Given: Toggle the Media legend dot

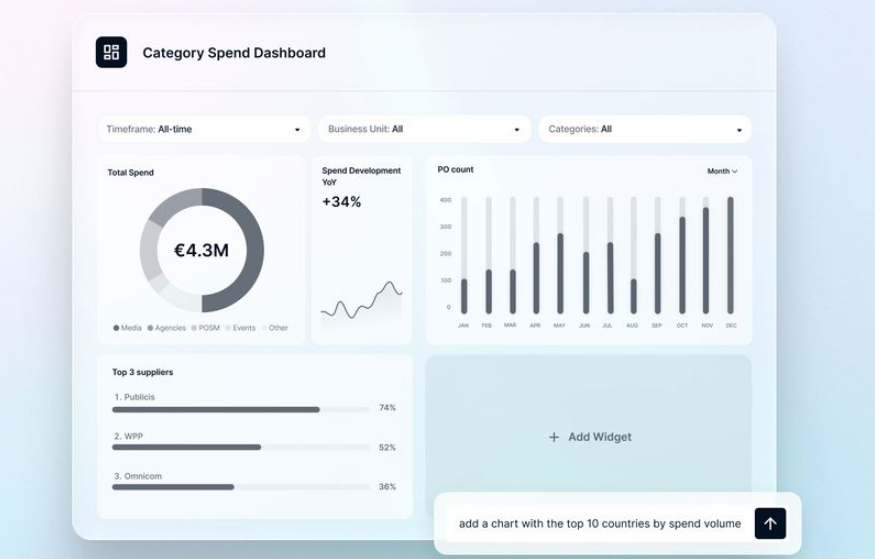Looking at the screenshot, I should pyautogui.click(x=116, y=328).
